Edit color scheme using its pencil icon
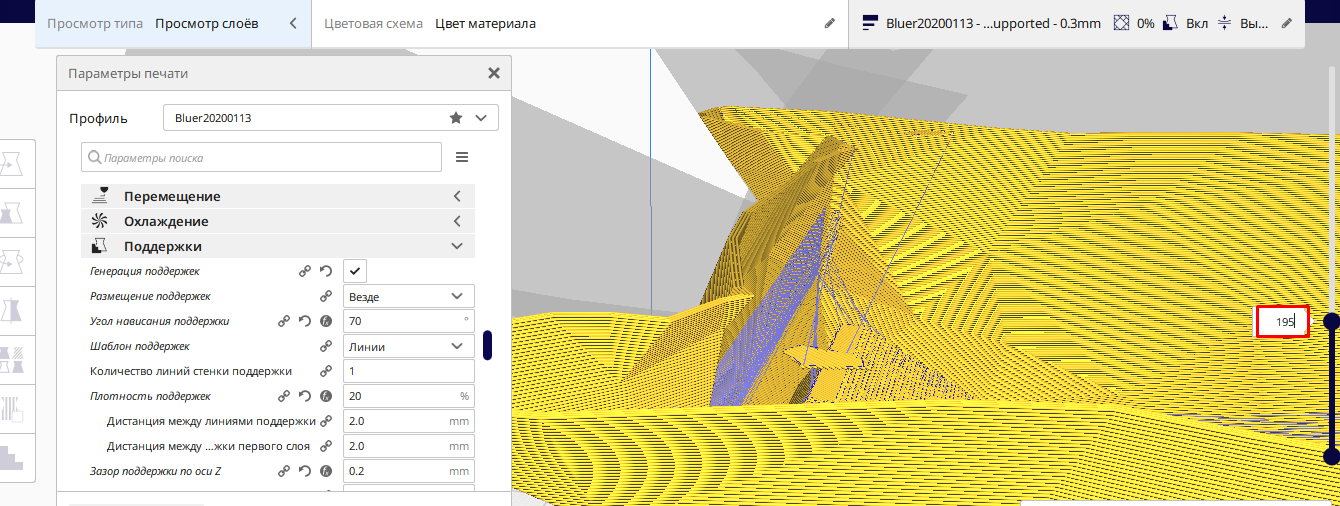Screen dimensions: 1340x506 pyautogui.click(x=829, y=23)
